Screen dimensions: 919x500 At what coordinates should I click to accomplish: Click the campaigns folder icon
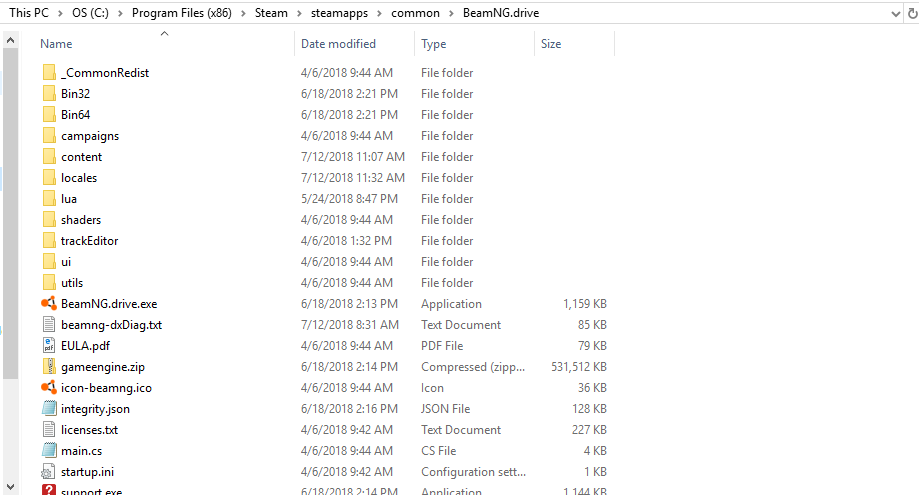49,136
